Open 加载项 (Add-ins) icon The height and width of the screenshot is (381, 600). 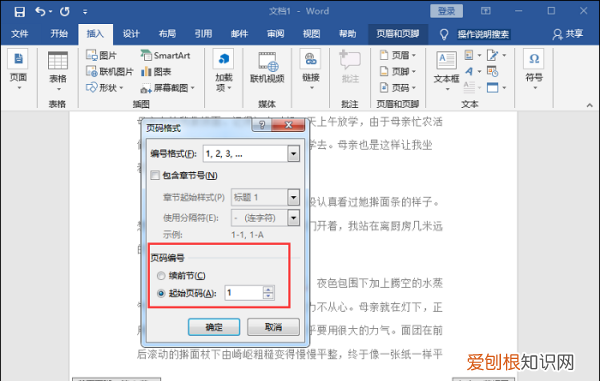point(224,59)
